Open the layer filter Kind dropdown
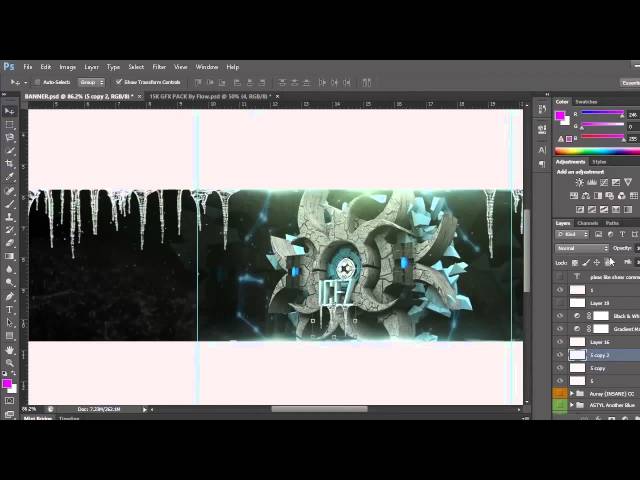 click(573, 234)
